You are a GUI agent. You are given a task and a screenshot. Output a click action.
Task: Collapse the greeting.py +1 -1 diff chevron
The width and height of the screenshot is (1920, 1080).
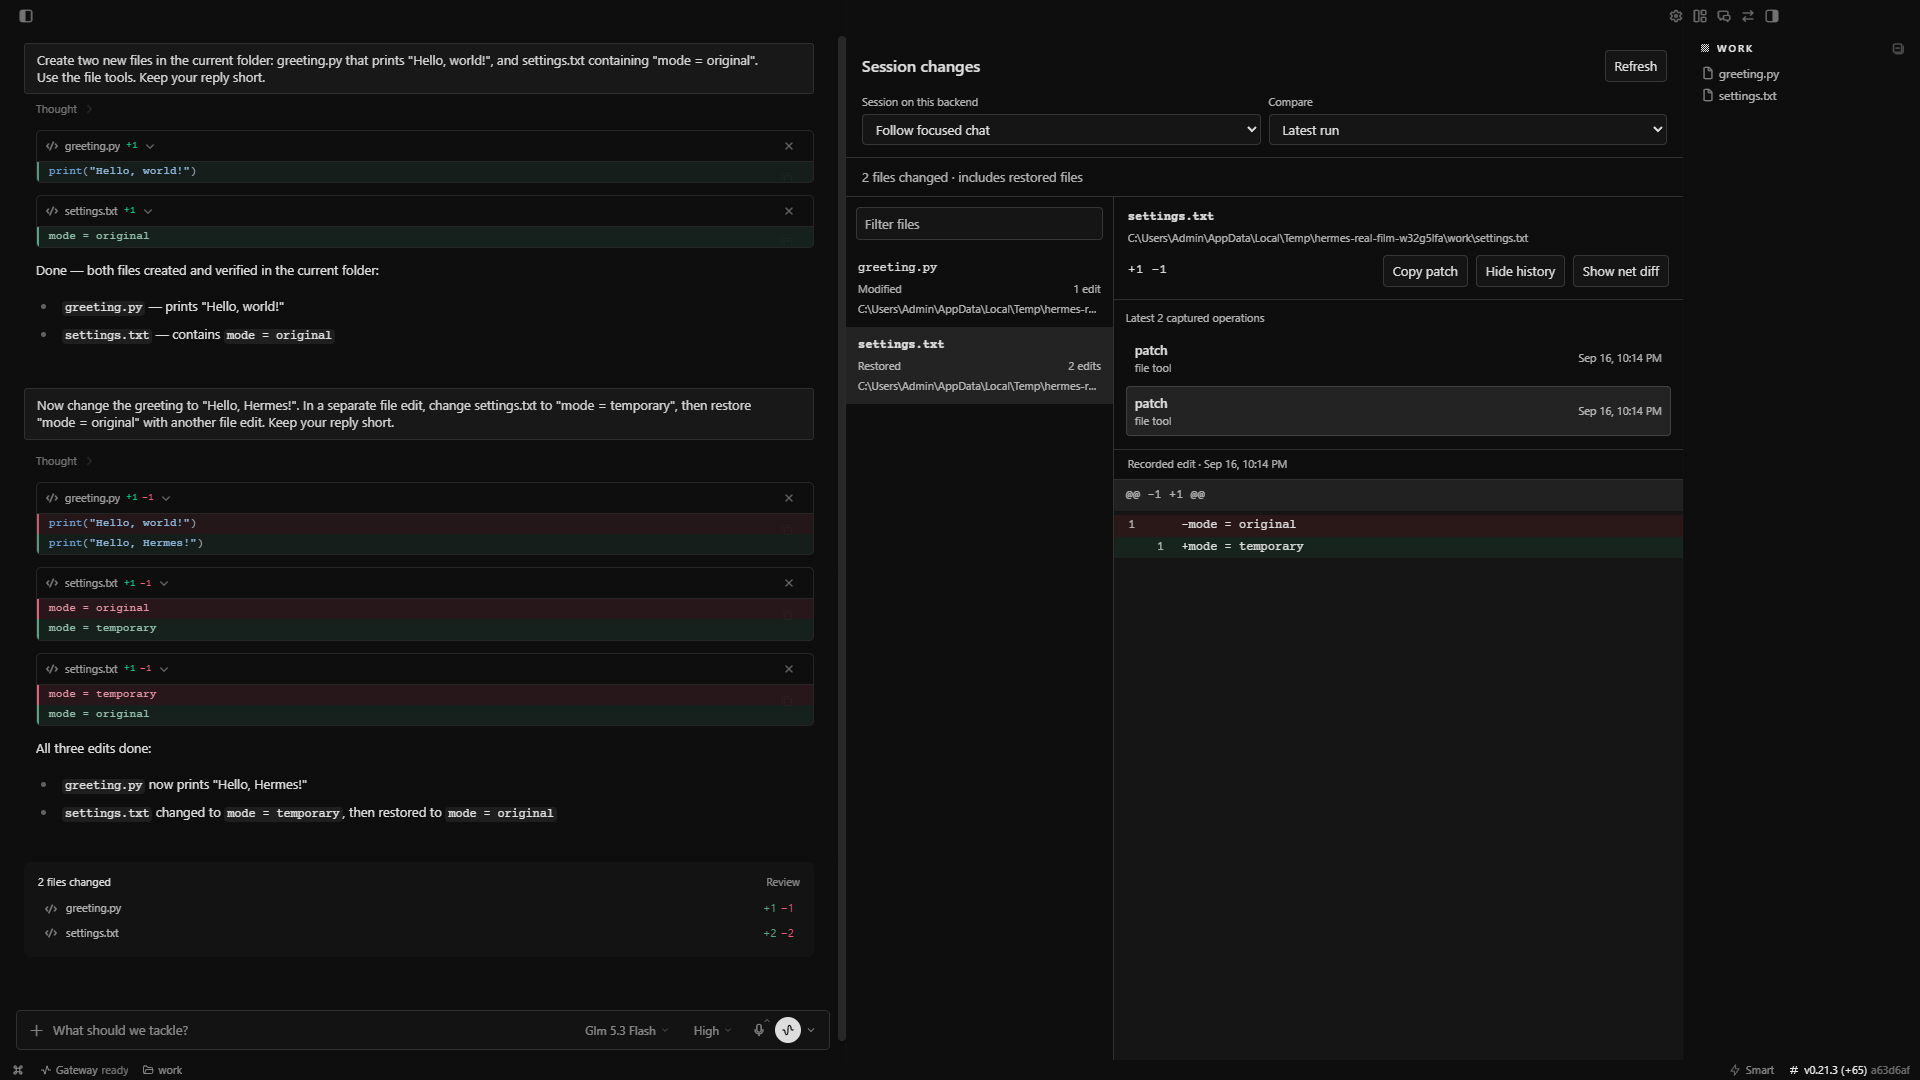coord(166,498)
